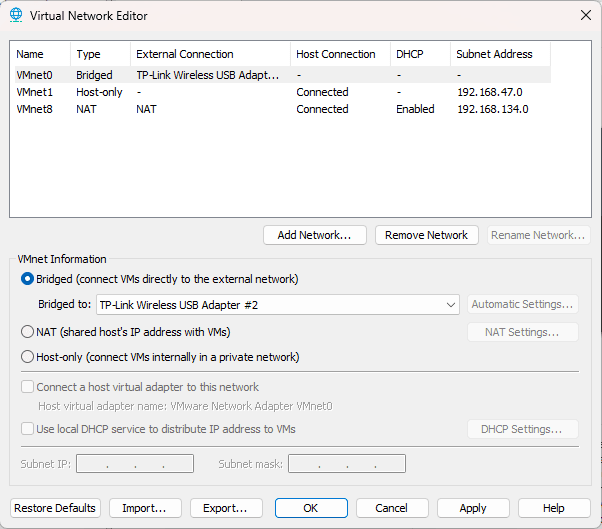The image size is (602, 529).
Task: Close the Virtual Network Editor window
Action: [585, 15]
